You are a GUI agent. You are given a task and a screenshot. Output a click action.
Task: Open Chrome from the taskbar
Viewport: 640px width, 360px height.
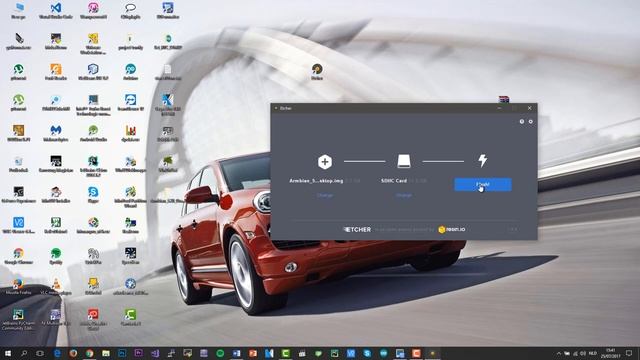coord(90,353)
